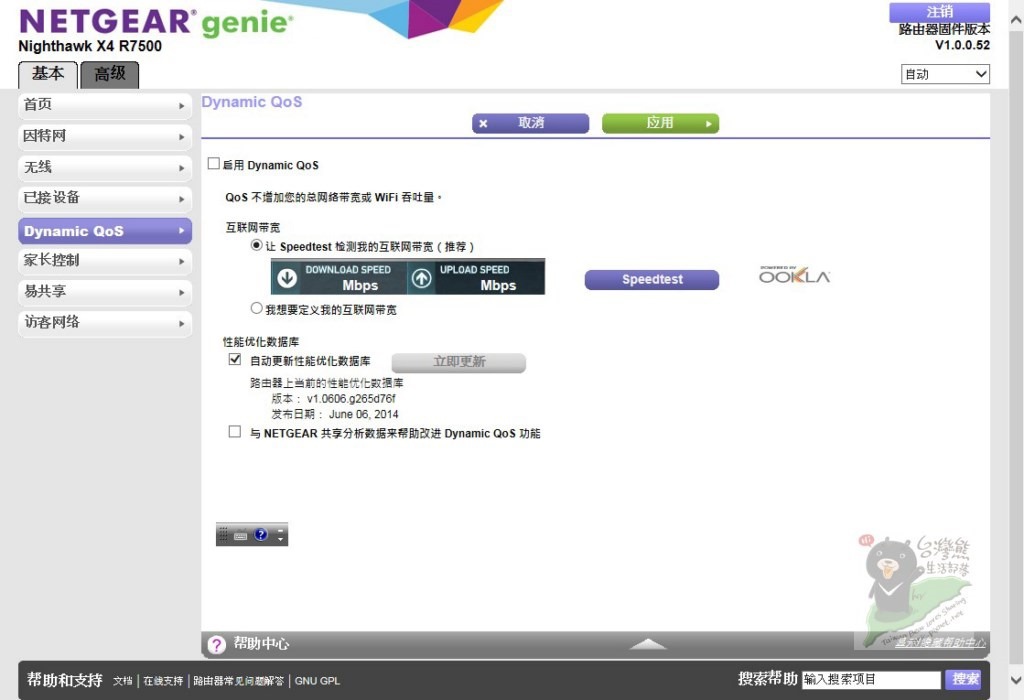Click the upload speed arrow icon

coord(421,279)
